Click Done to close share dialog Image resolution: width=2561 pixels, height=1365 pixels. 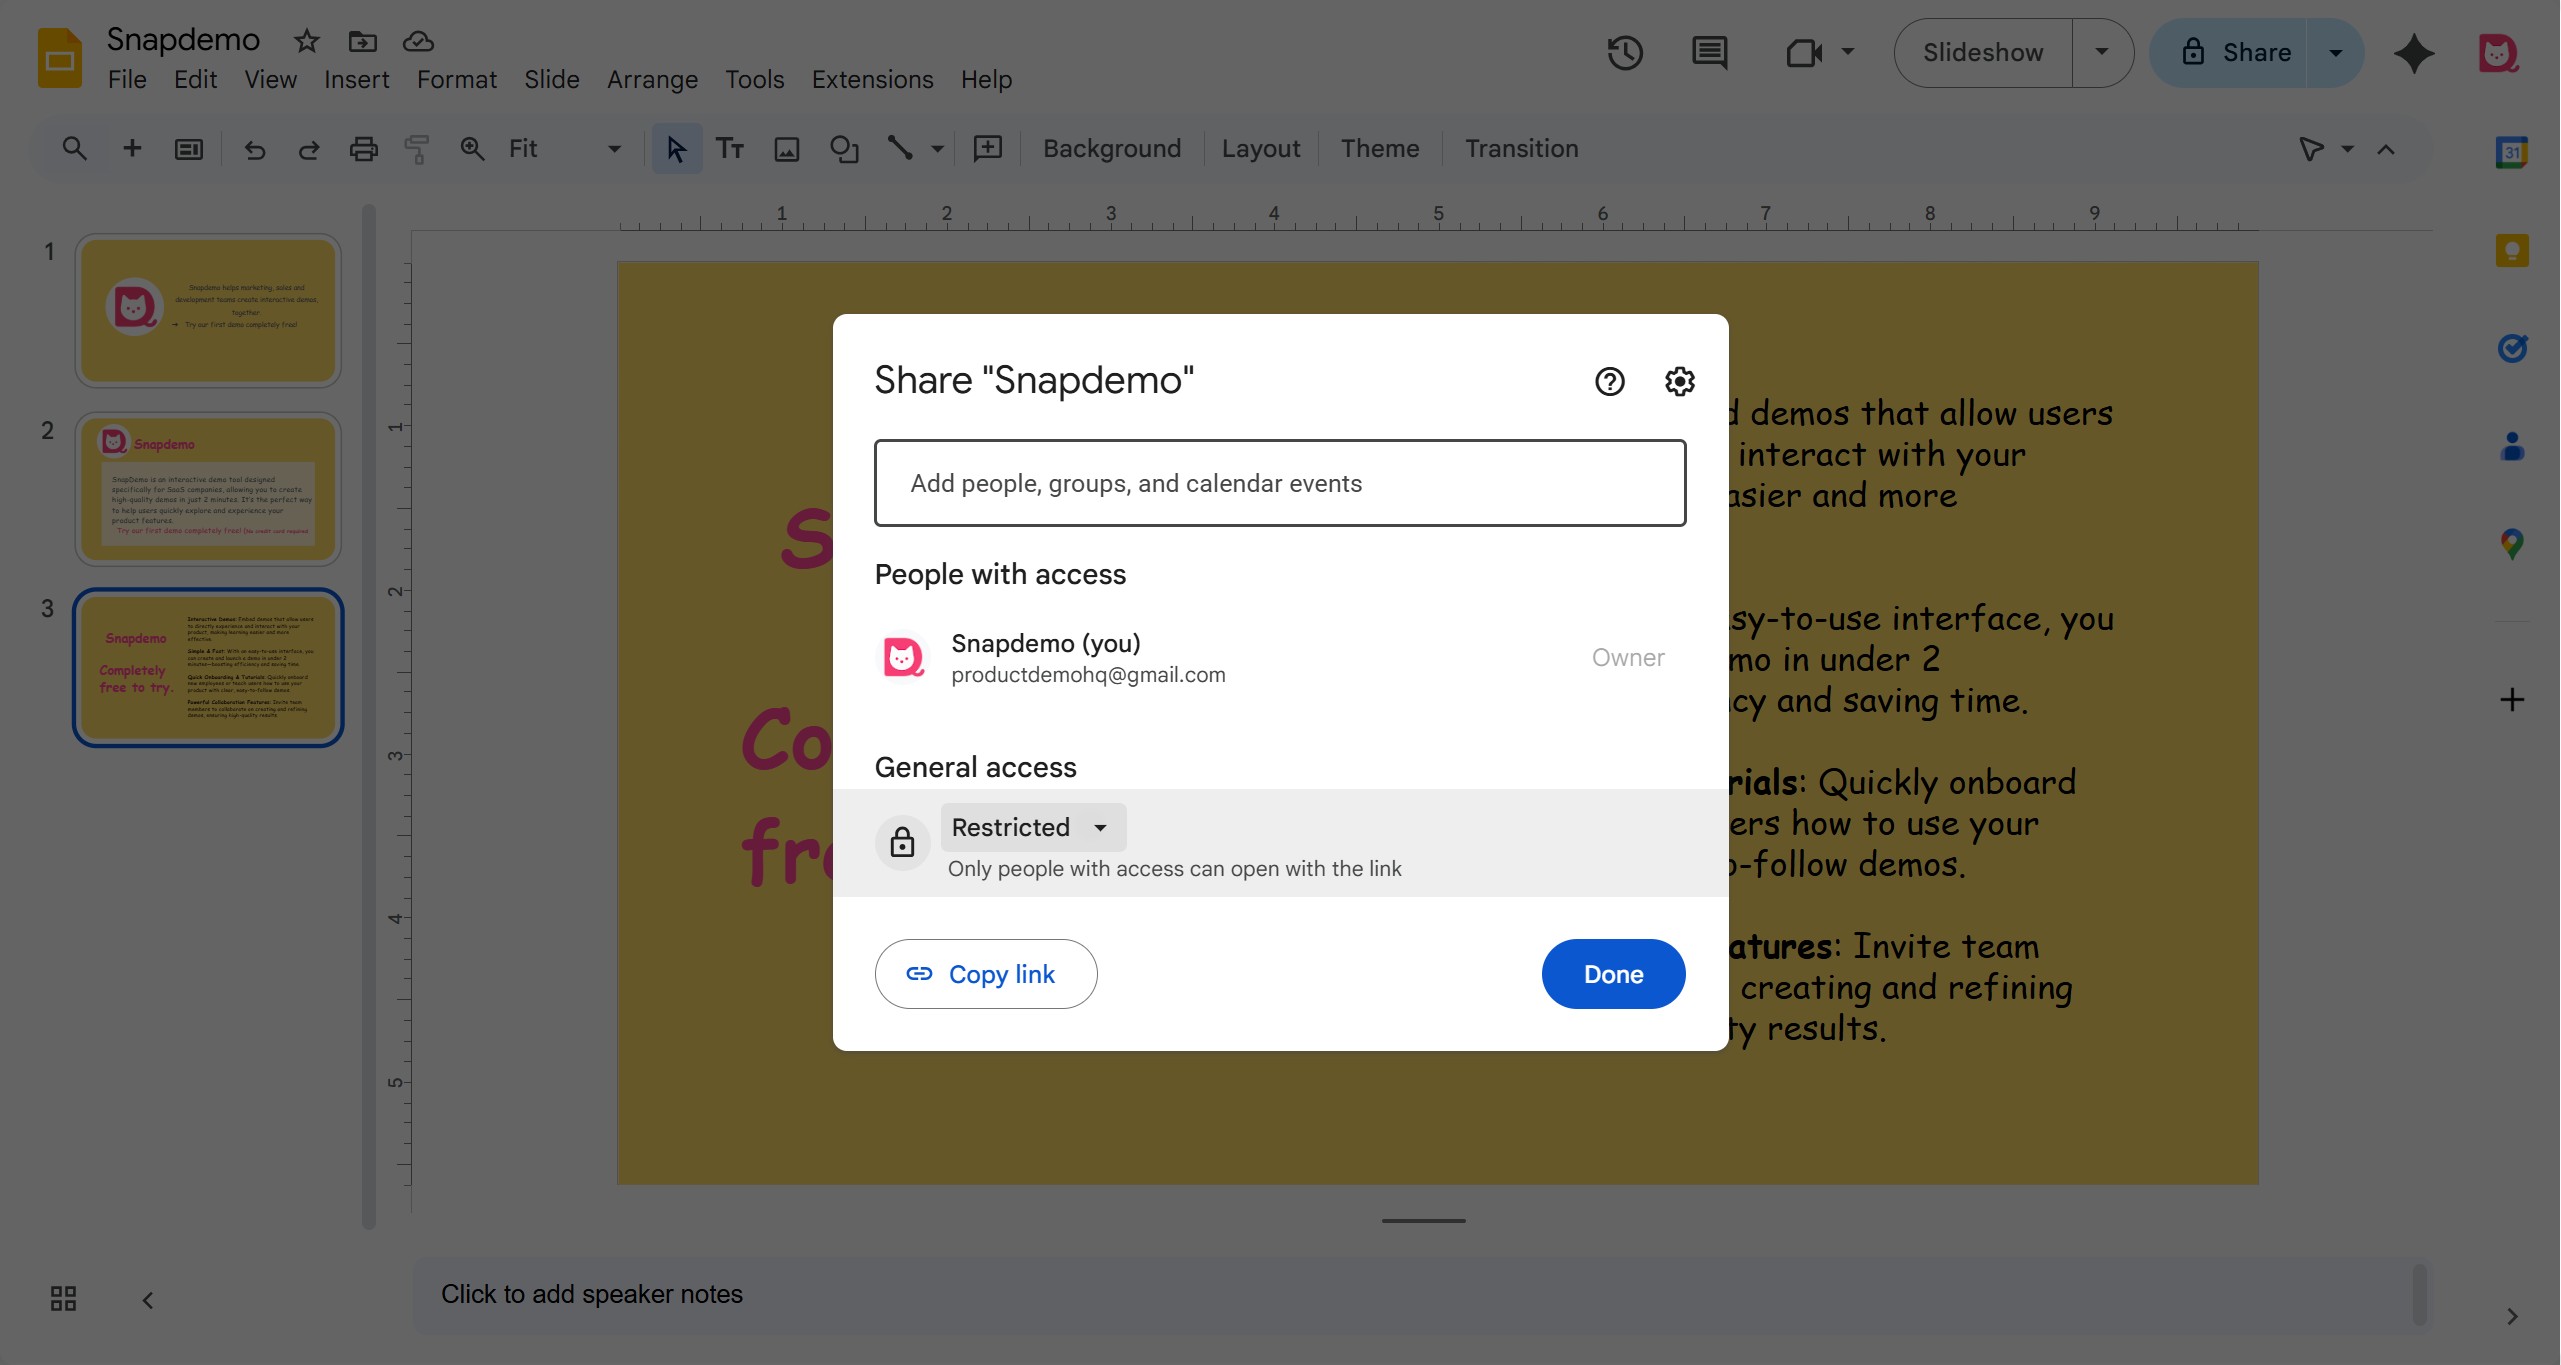coord(1613,974)
